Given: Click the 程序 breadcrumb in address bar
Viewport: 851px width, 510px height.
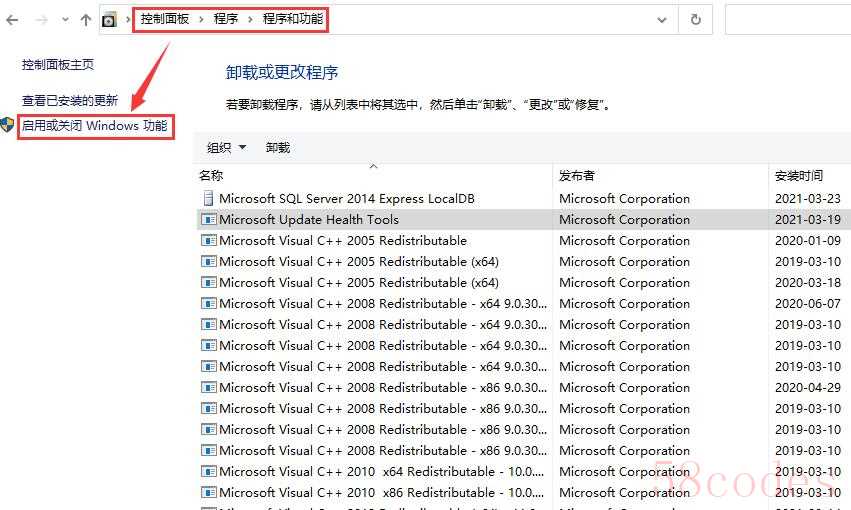Looking at the screenshot, I should pos(226,19).
